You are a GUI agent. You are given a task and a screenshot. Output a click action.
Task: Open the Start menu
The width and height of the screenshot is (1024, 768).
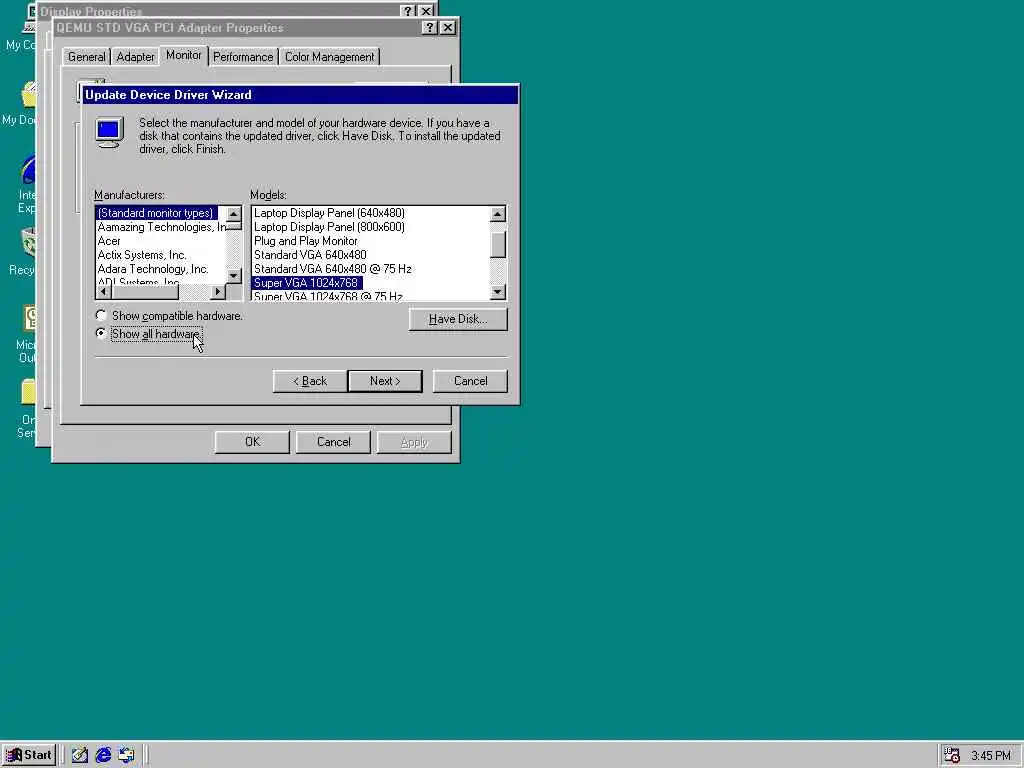point(29,755)
